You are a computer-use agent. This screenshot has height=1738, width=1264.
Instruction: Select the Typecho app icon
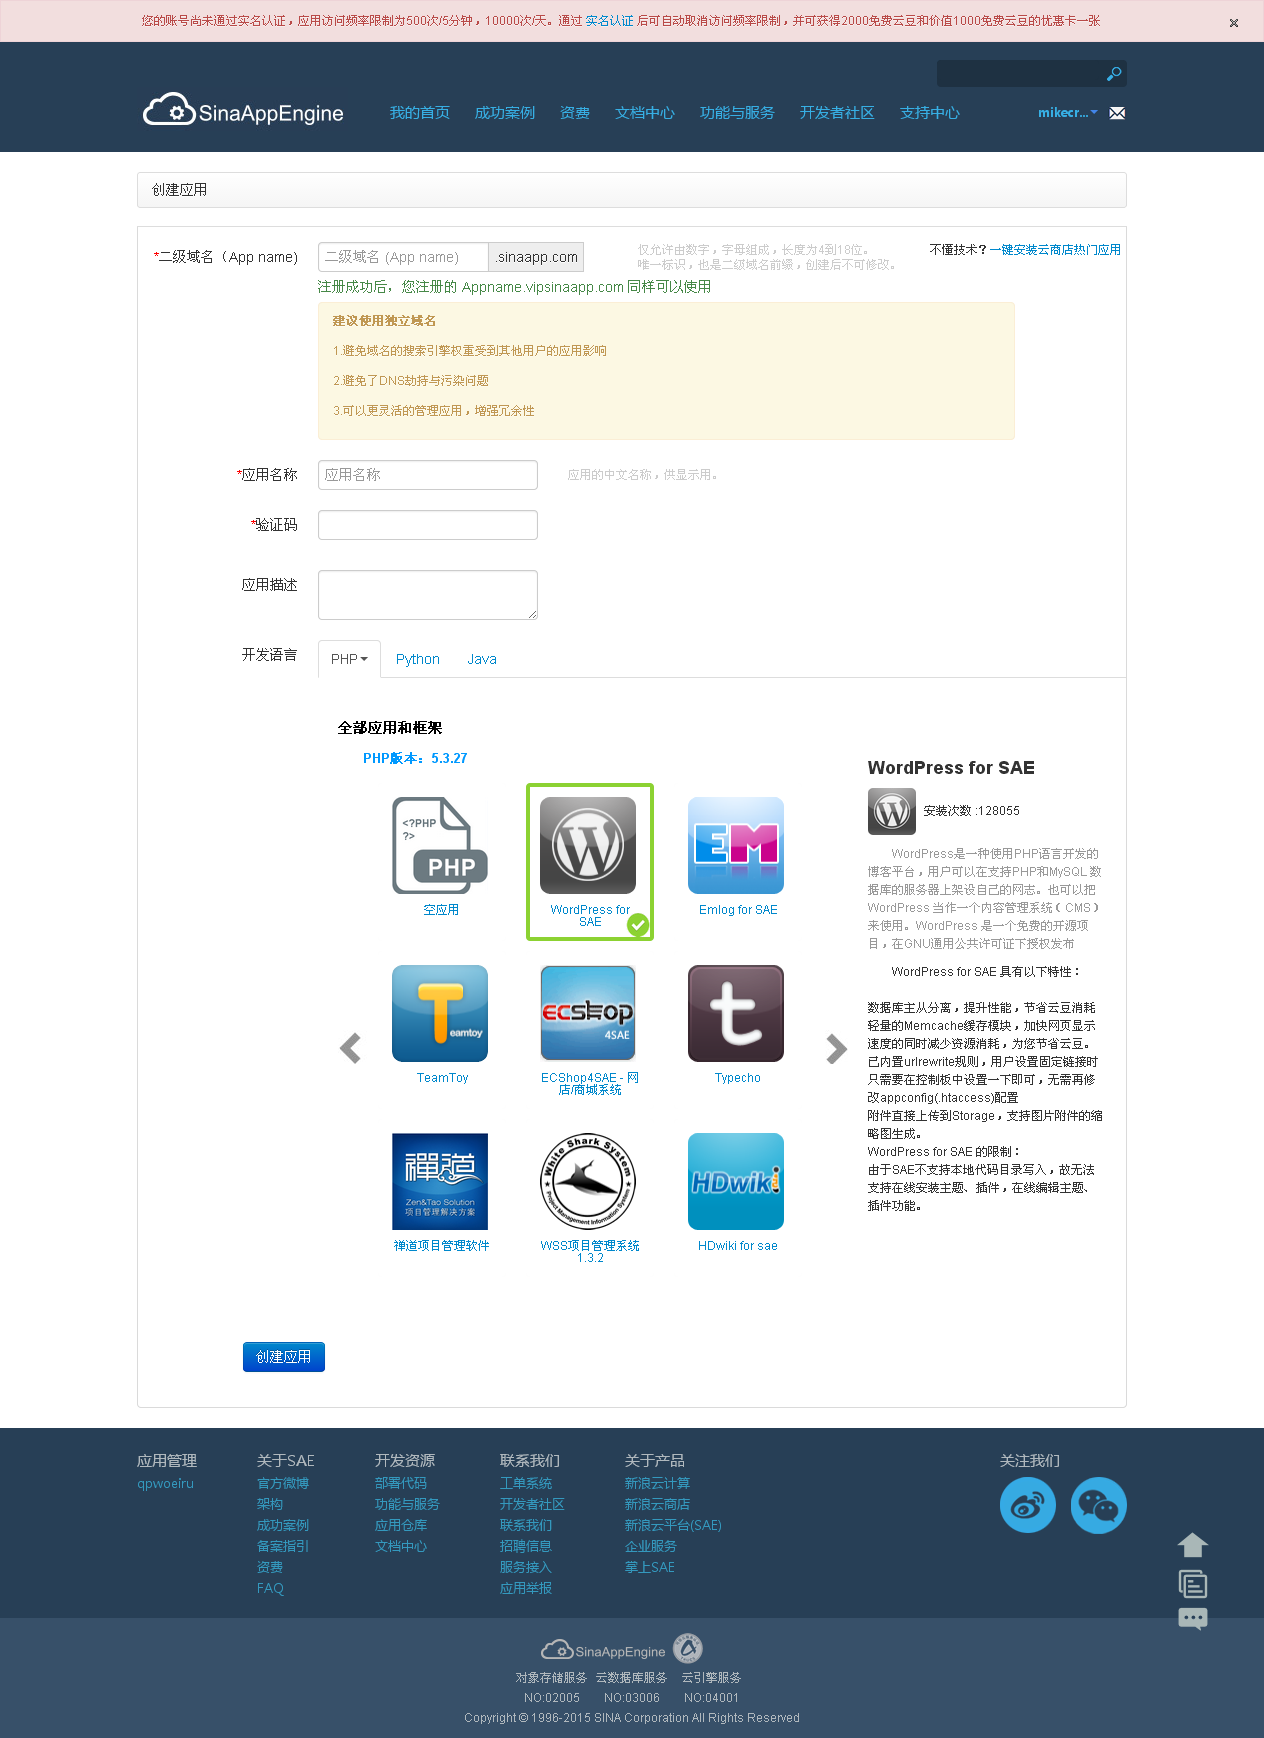(736, 1013)
